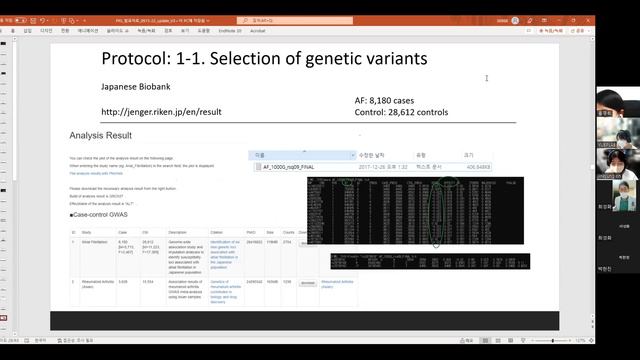Click the large terminal screenshot image on slide

415,211
